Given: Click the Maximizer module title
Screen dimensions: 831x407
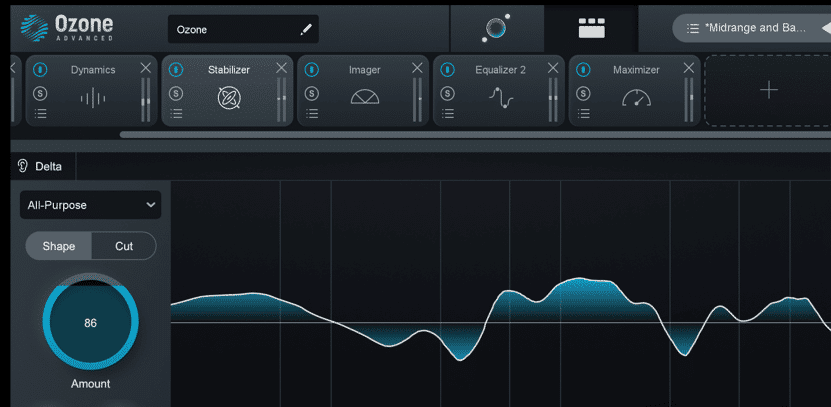Looking at the screenshot, I should (636, 69).
